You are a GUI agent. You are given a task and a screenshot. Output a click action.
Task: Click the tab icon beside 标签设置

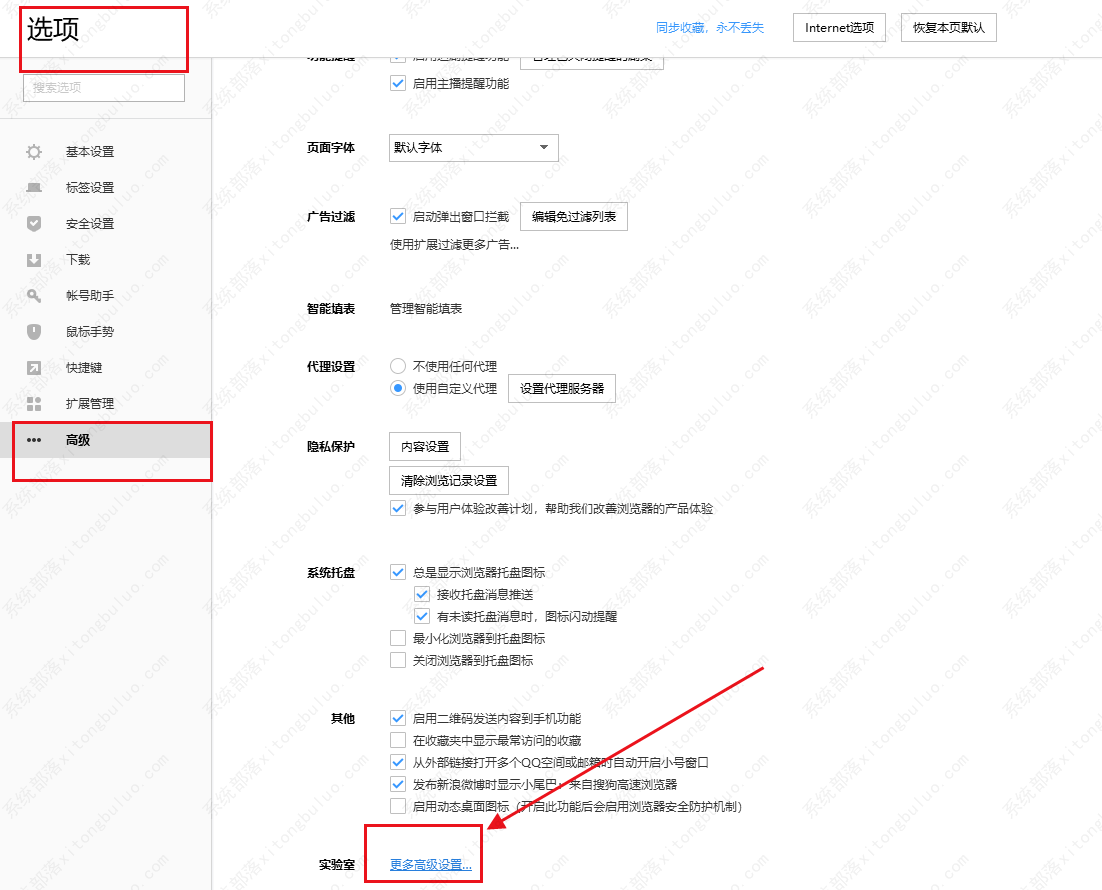34,188
